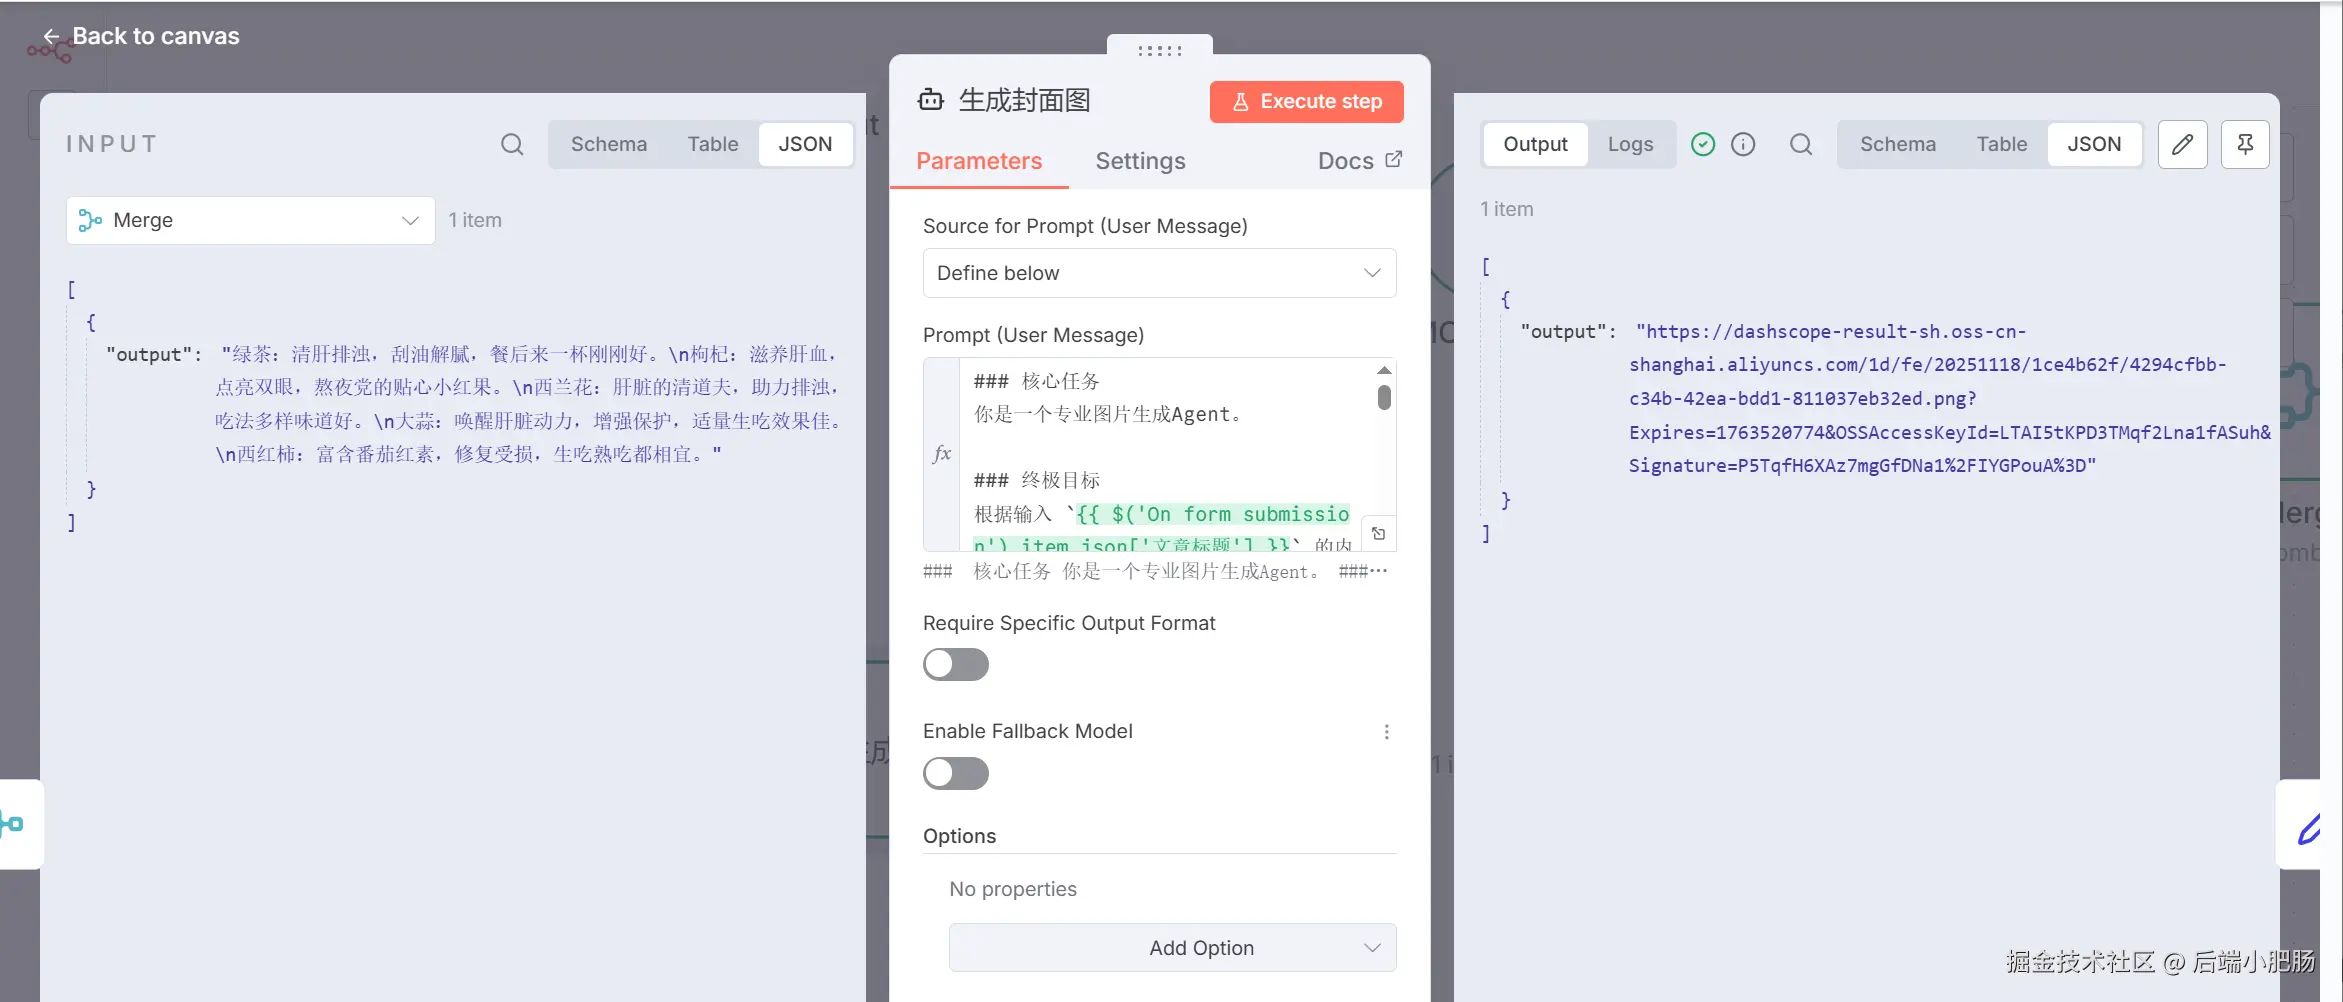Click the '1 item' label beside Merge
2343x1002 pixels.
point(475,220)
